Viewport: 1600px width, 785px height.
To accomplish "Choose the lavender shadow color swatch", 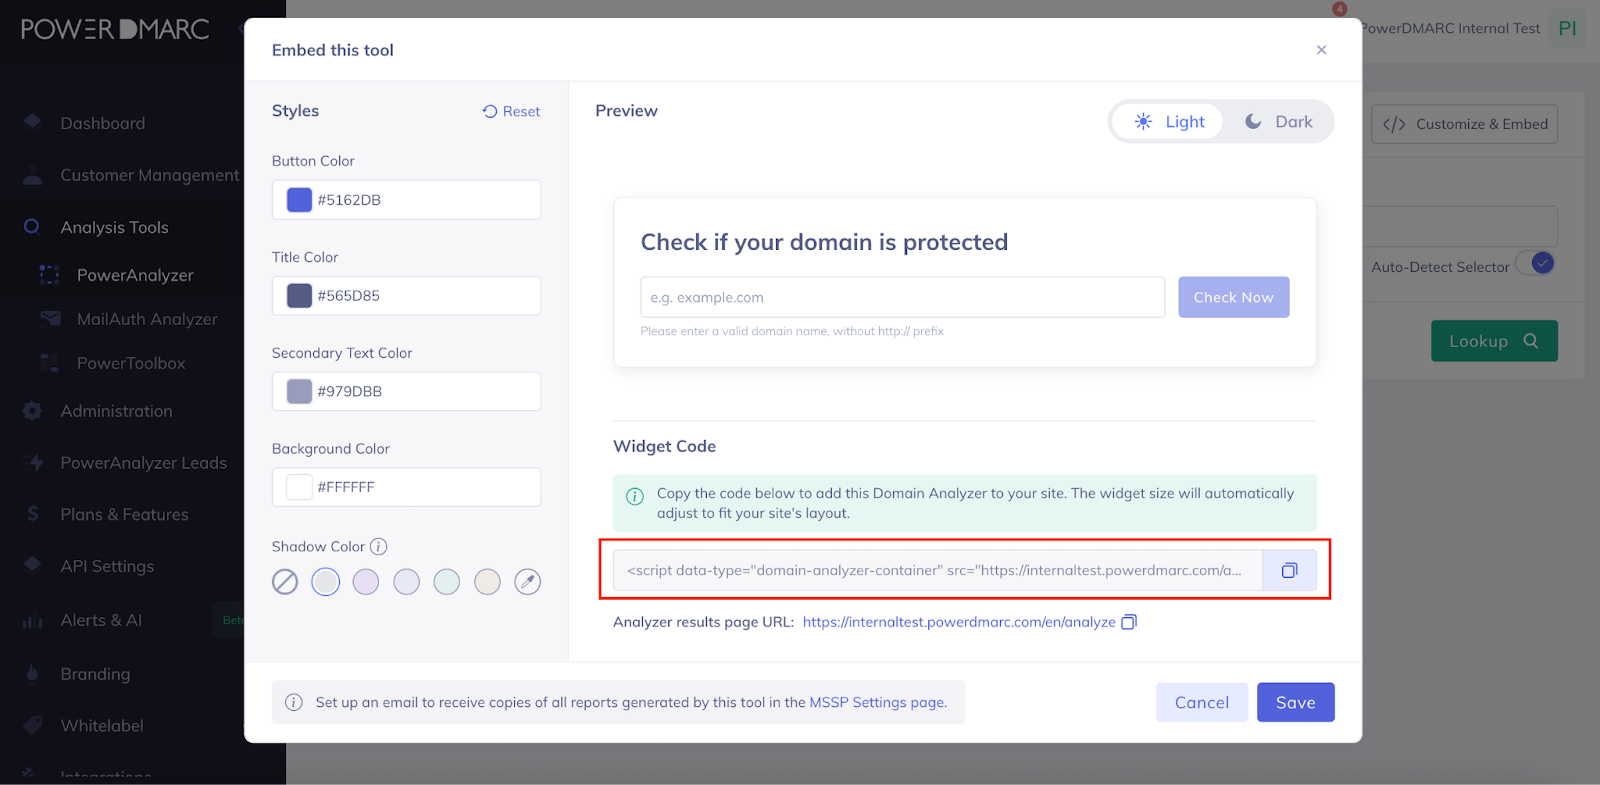I will [366, 581].
